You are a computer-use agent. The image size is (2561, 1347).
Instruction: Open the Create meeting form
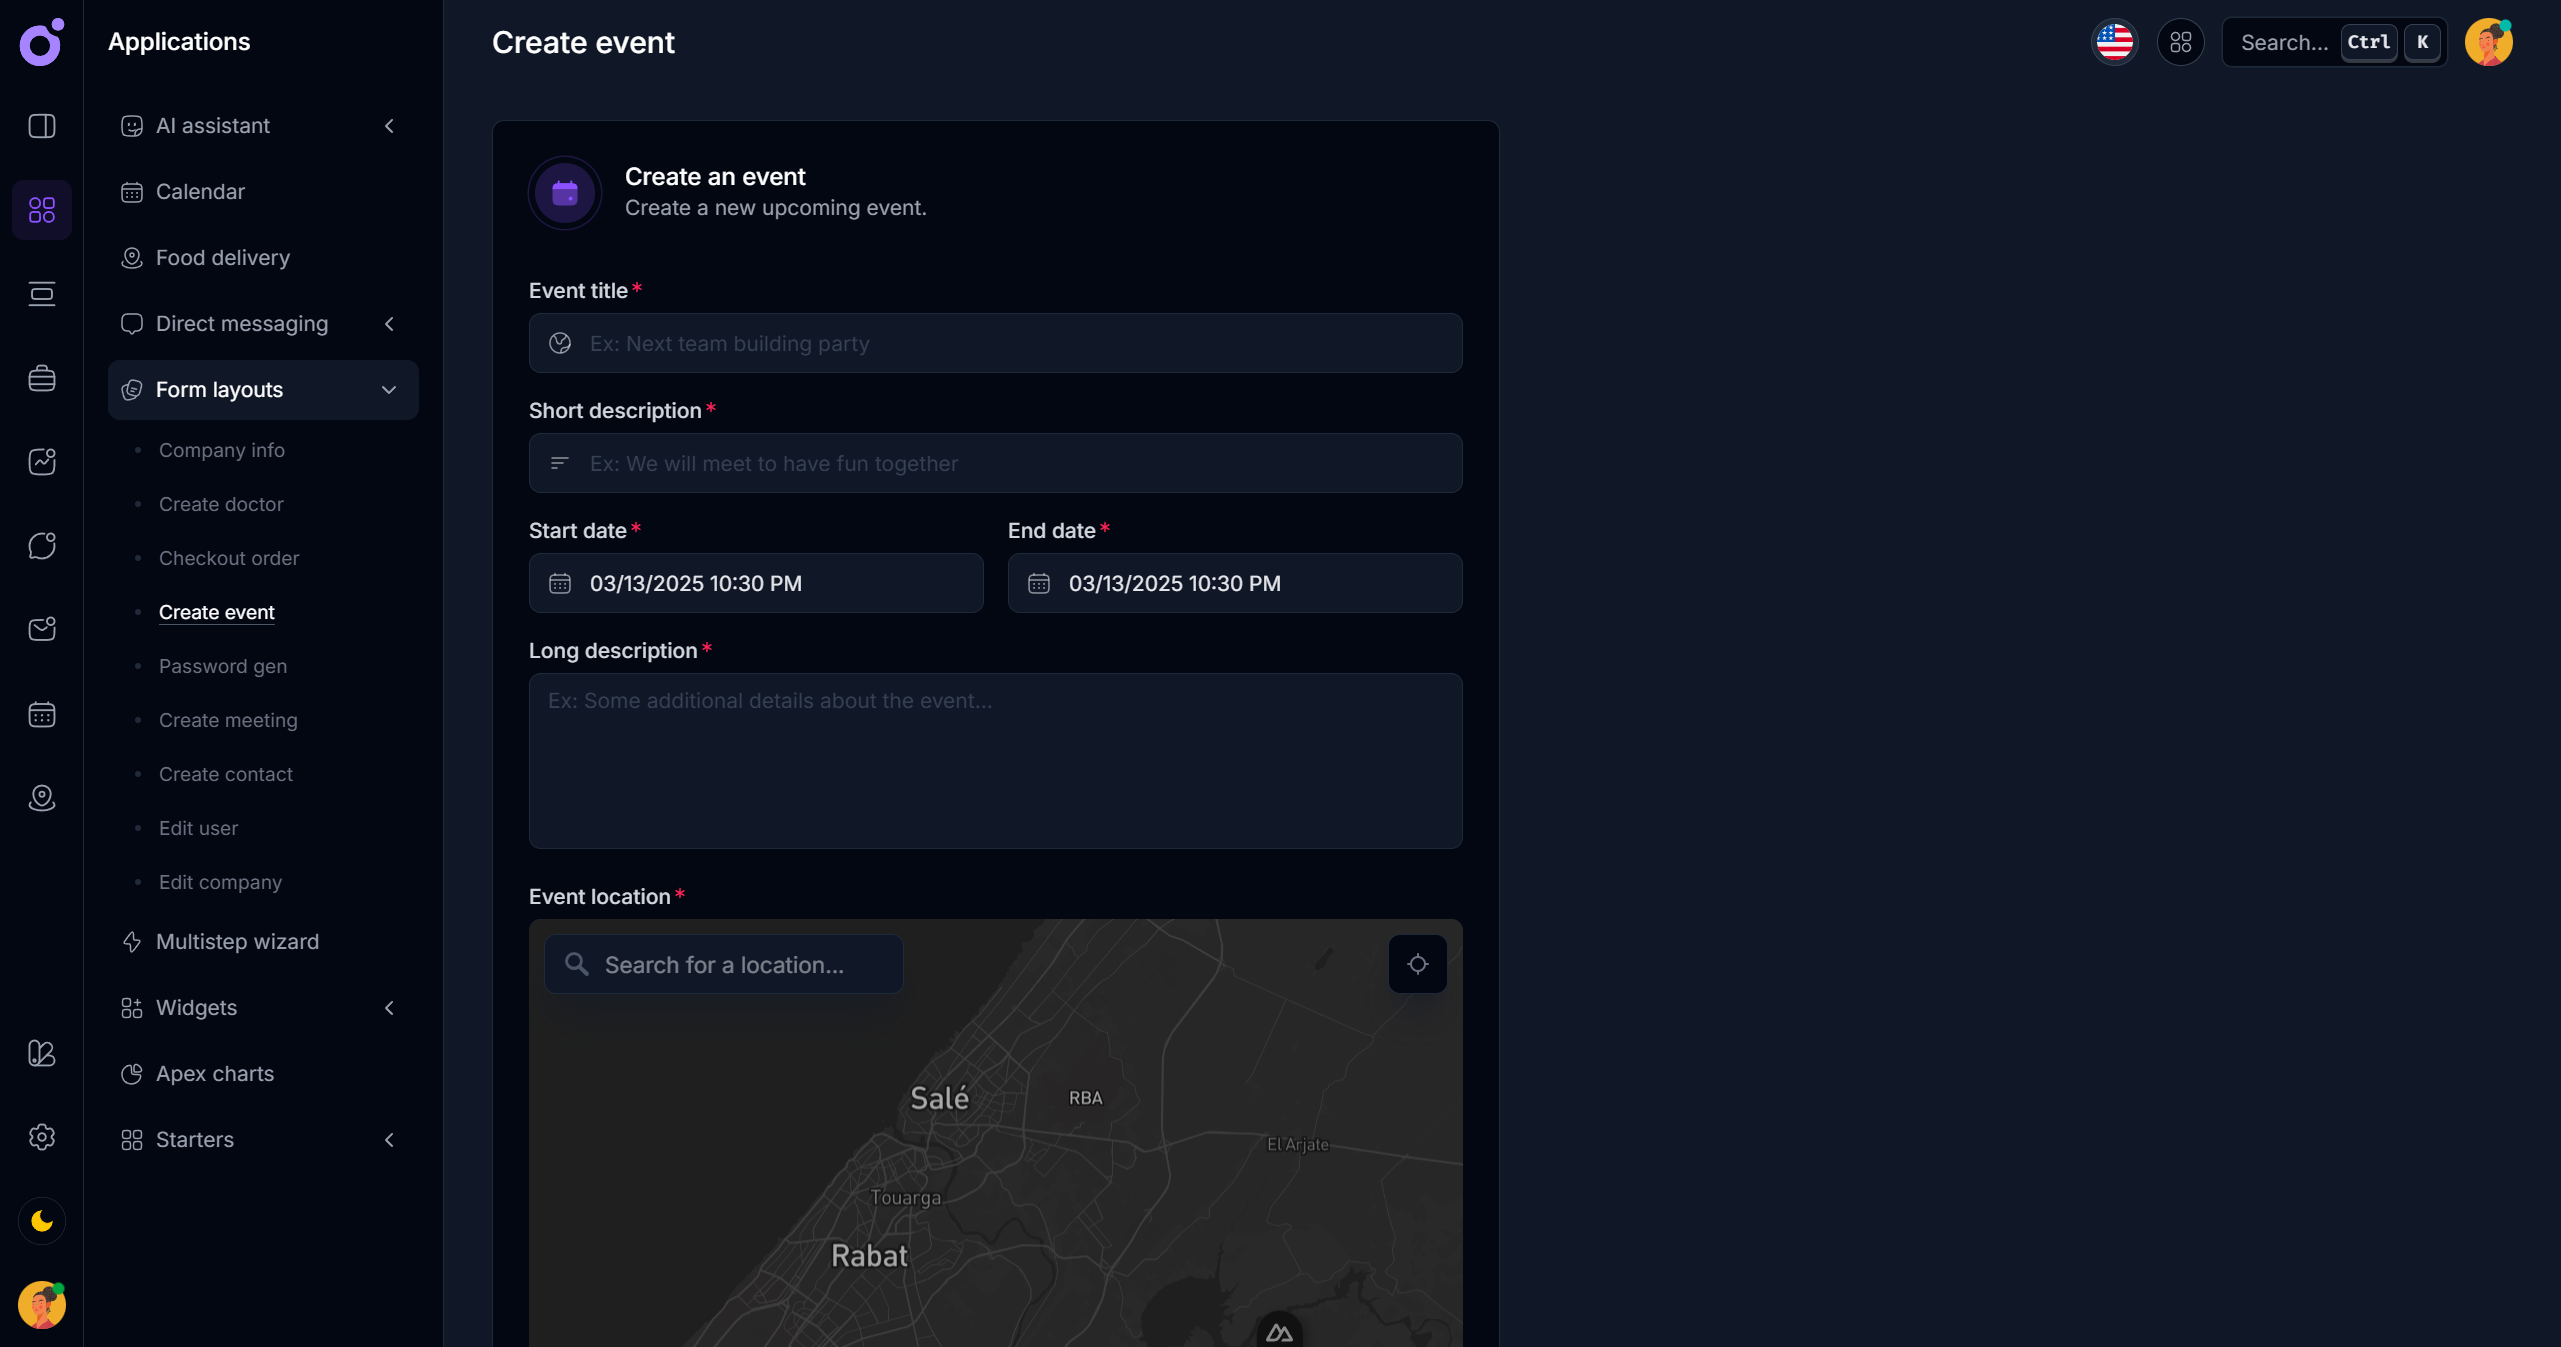(228, 720)
